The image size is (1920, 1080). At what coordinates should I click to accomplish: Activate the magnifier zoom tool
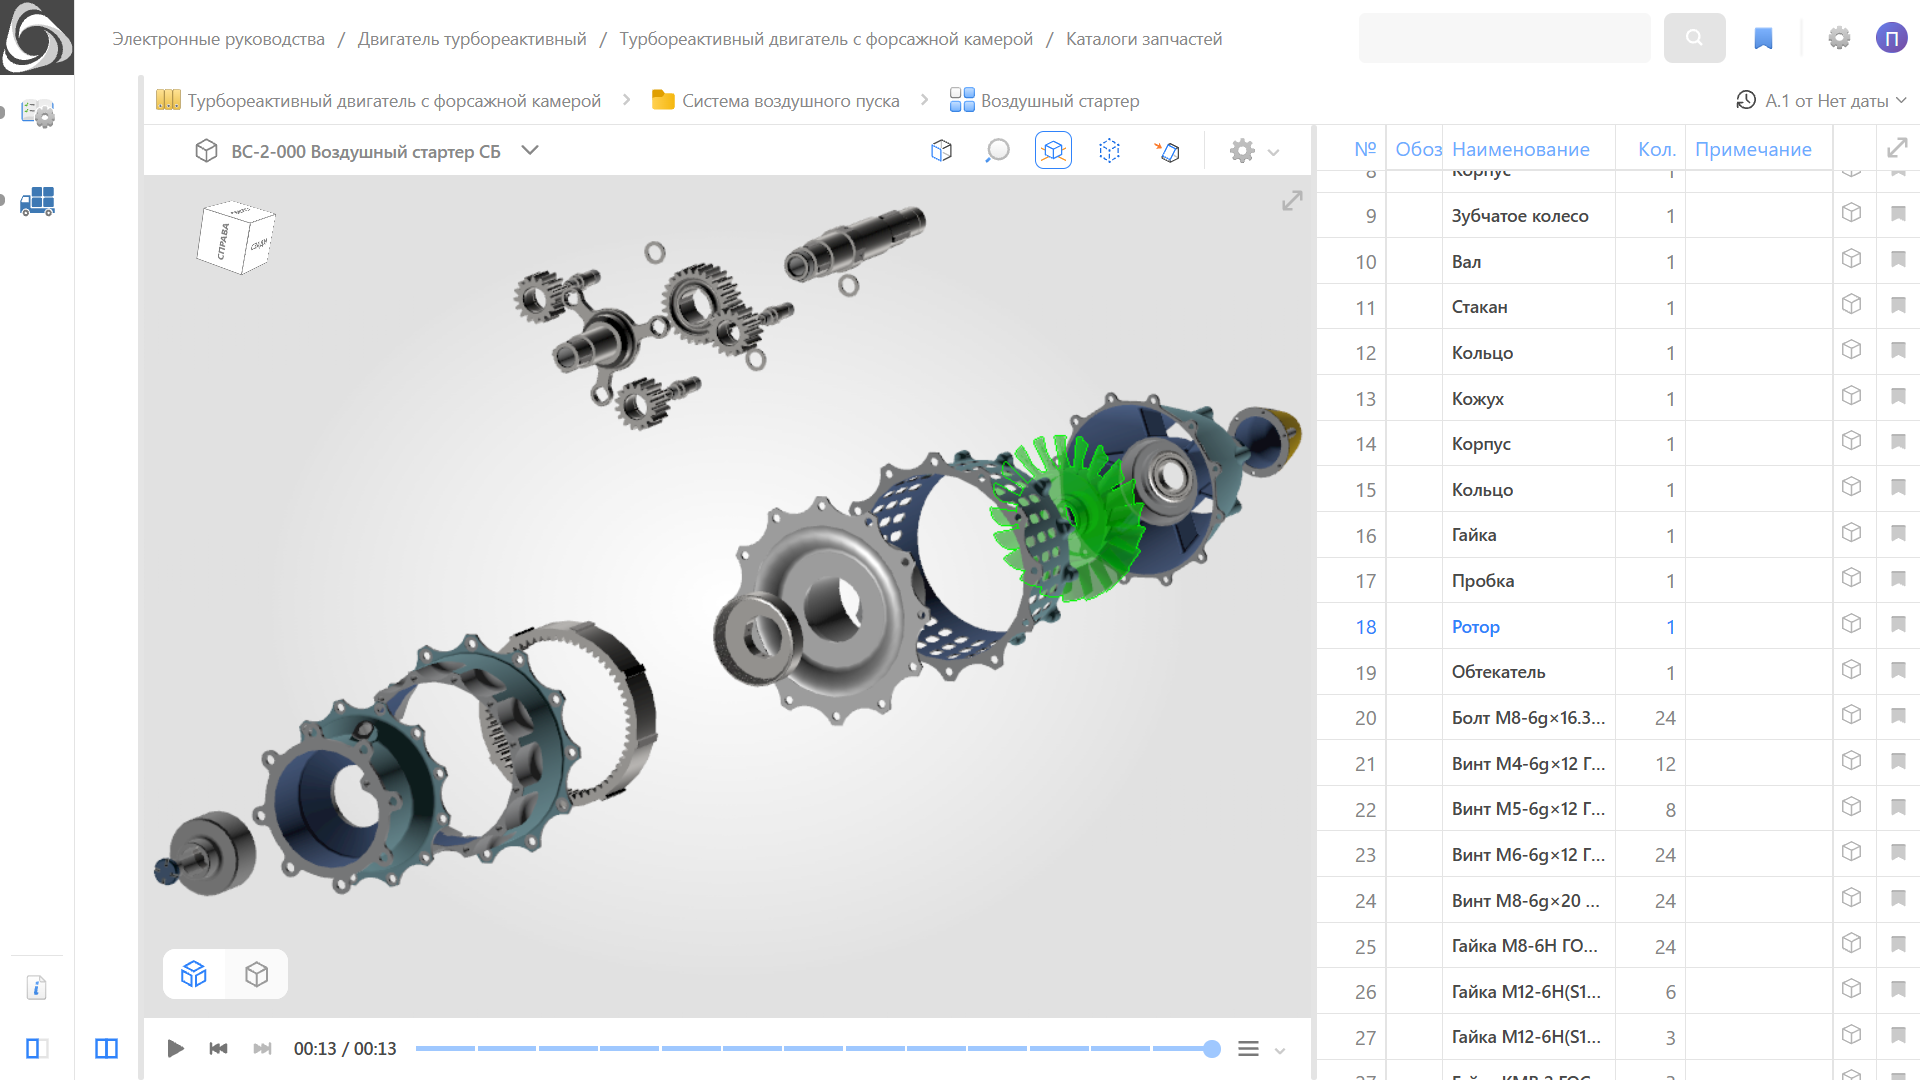point(997,150)
